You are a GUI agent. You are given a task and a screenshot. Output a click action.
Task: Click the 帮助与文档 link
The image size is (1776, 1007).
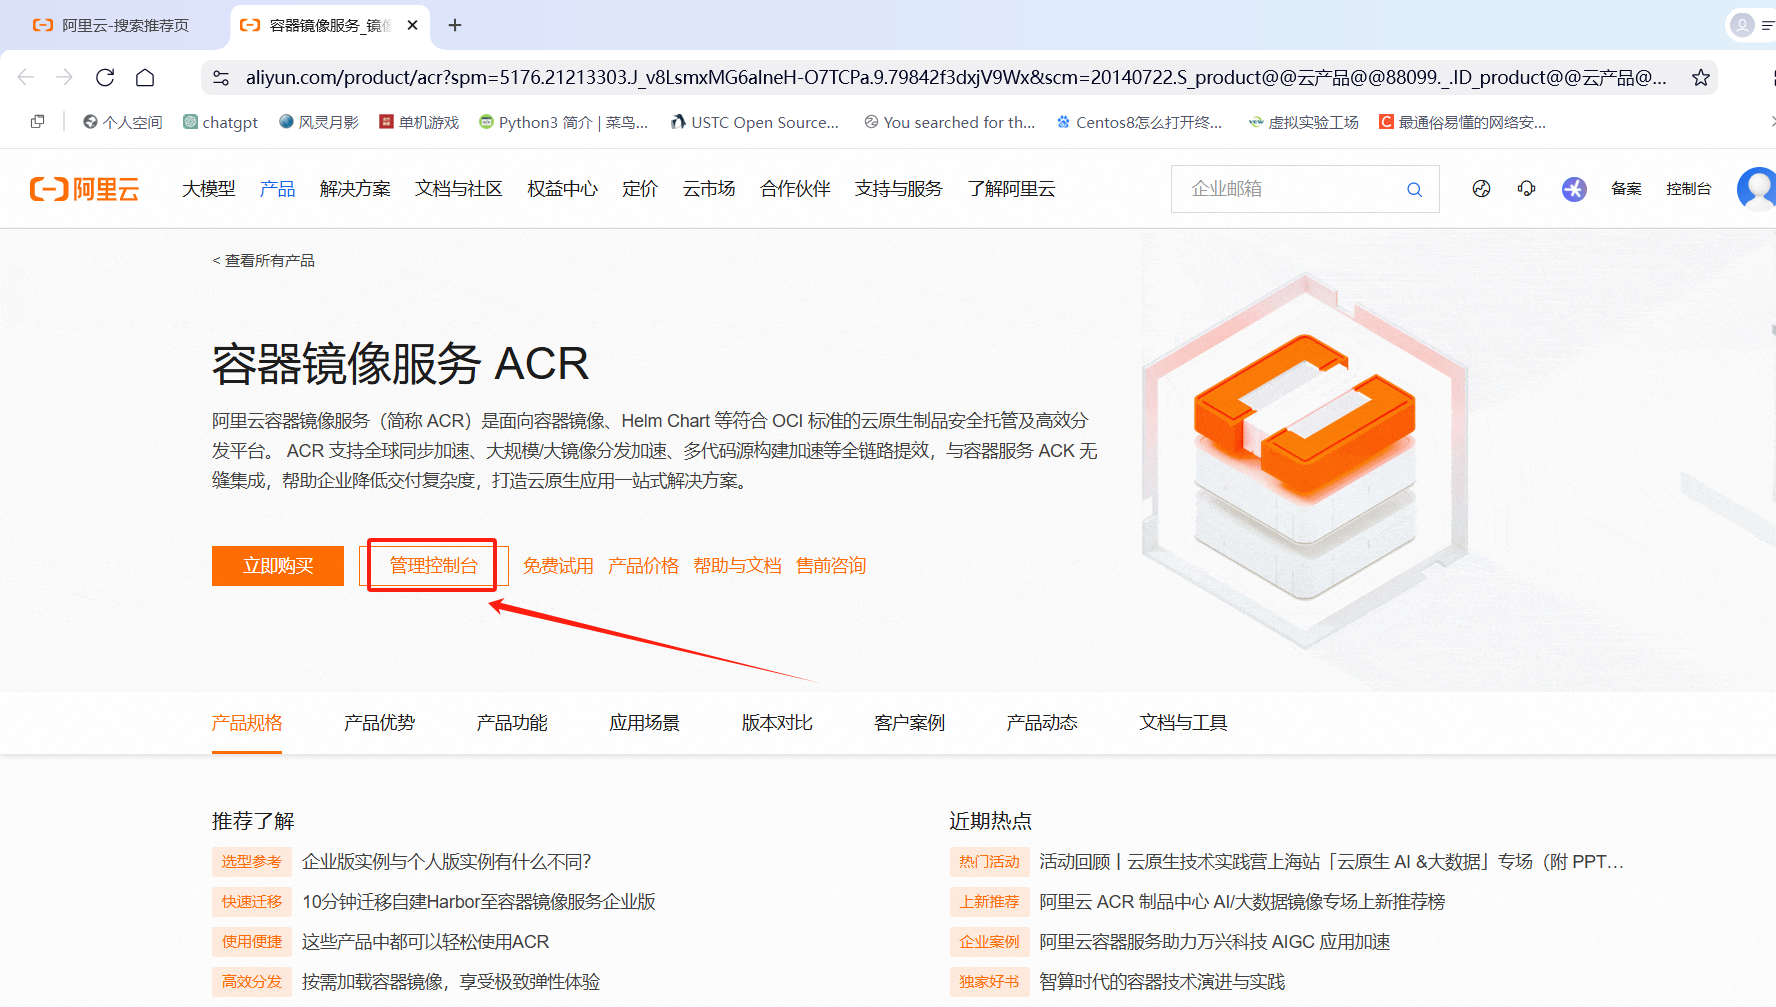pyautogui.click(x=737, y=566)
